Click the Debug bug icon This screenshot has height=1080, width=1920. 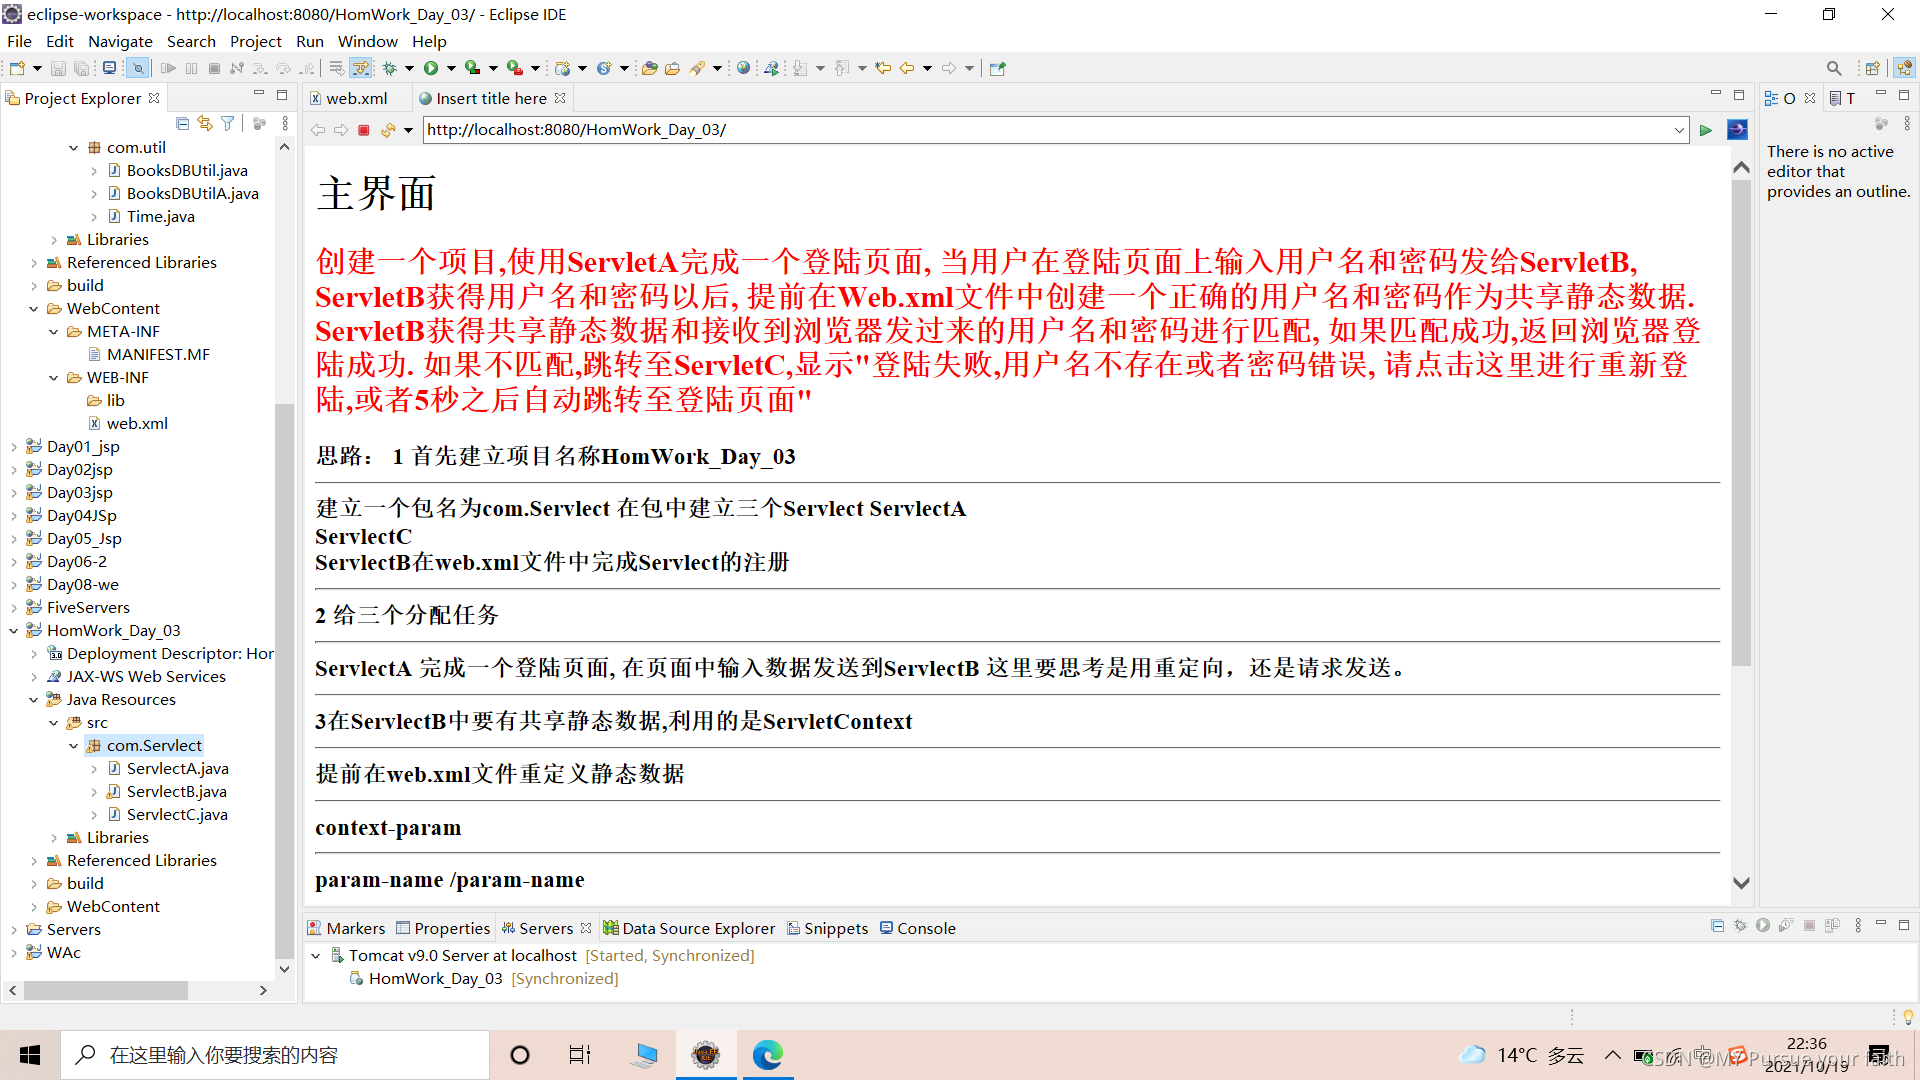coord(390,68)
